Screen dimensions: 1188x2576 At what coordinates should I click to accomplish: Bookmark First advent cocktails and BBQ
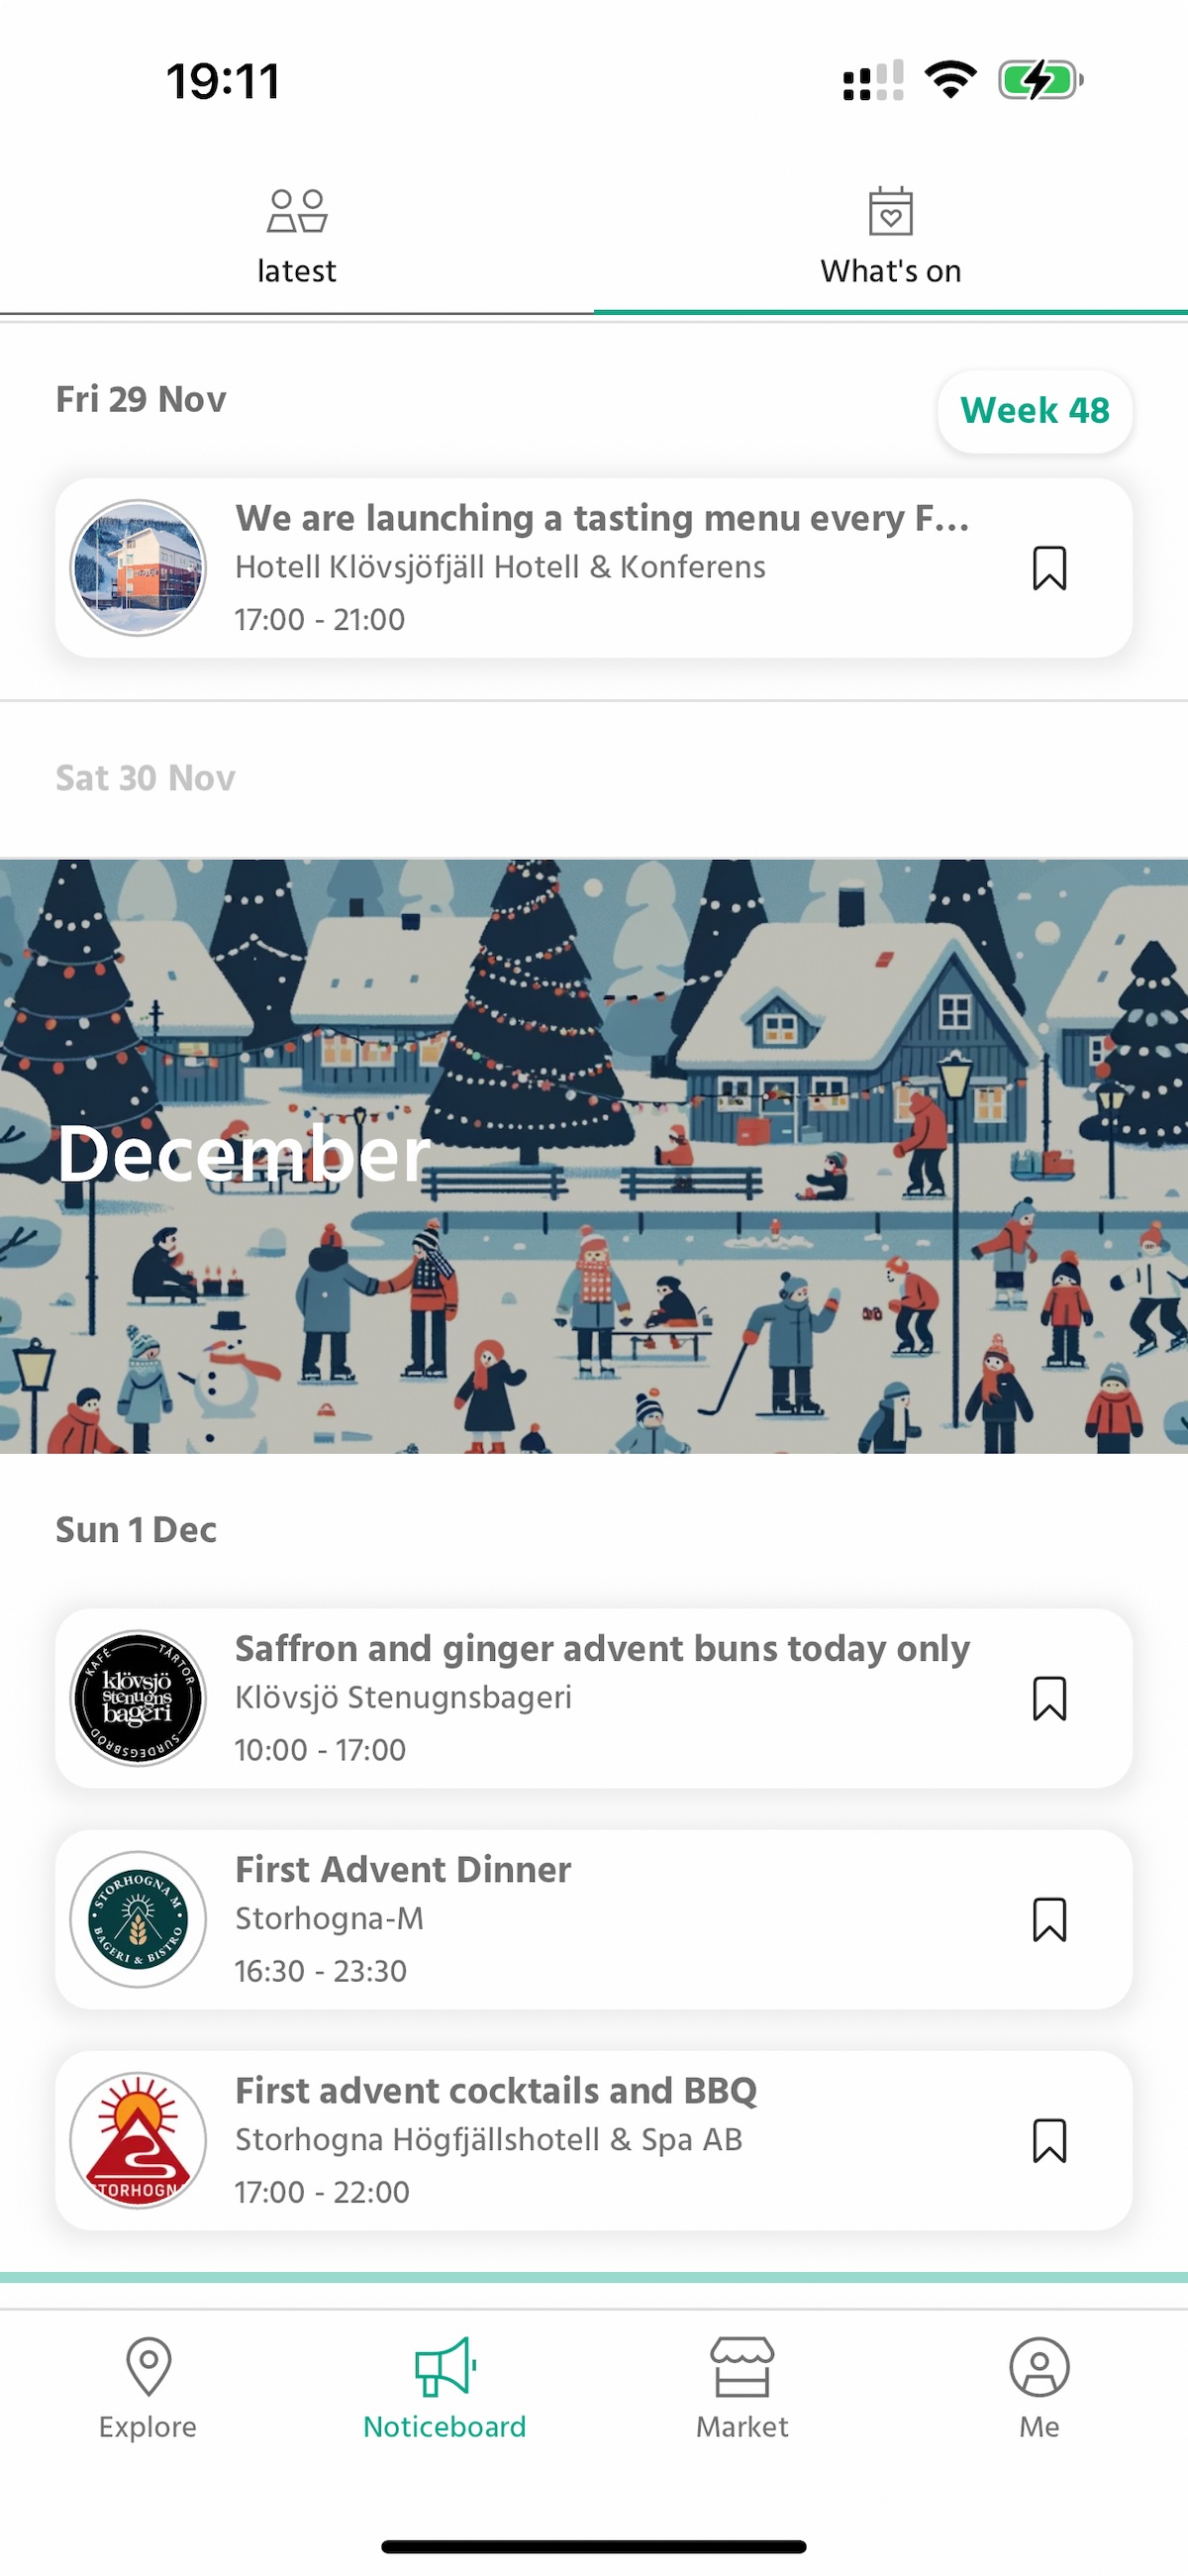pos(1049,2140)
